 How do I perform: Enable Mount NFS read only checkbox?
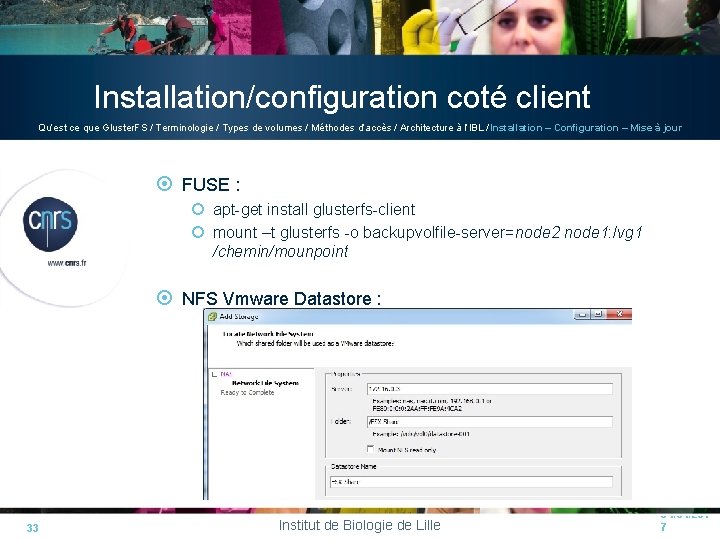pyautogui.click(x=371, y=449)
